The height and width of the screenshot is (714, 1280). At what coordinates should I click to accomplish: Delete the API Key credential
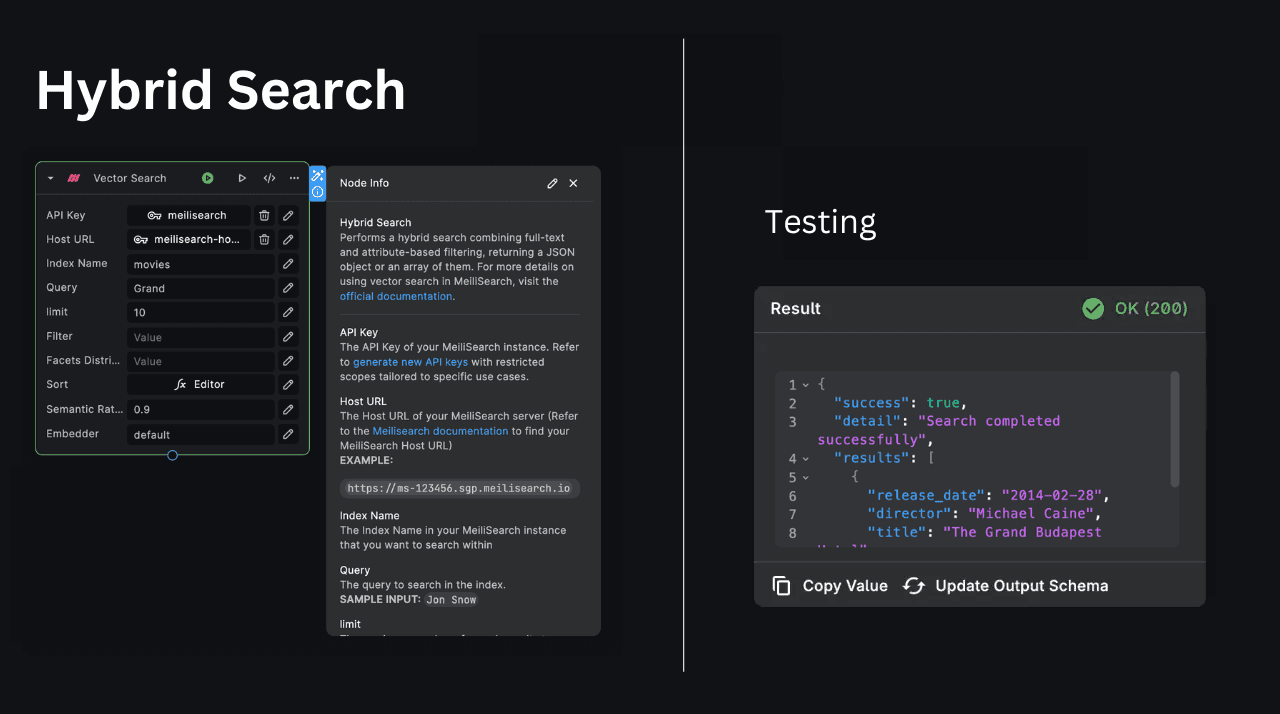(264, 215)
